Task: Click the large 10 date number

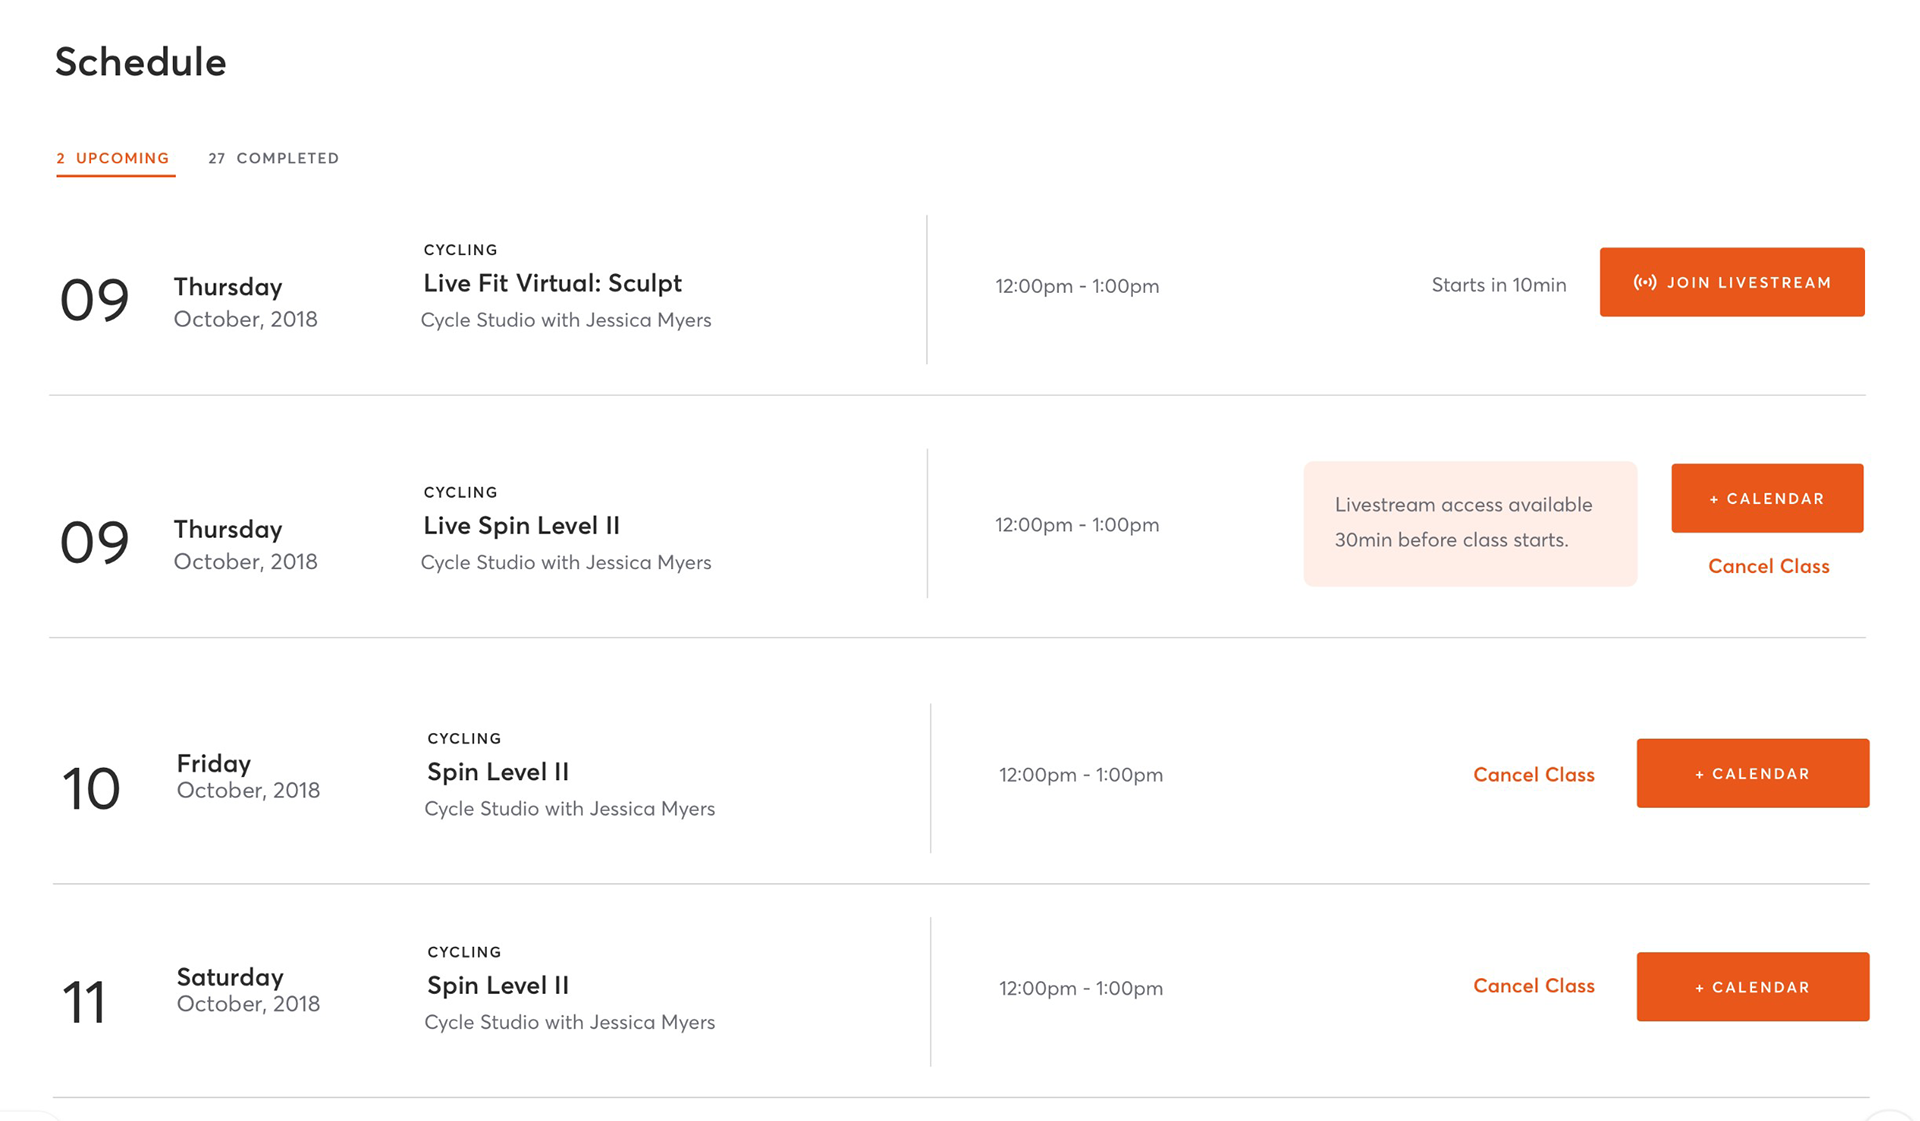Action: tap(90, 789)
